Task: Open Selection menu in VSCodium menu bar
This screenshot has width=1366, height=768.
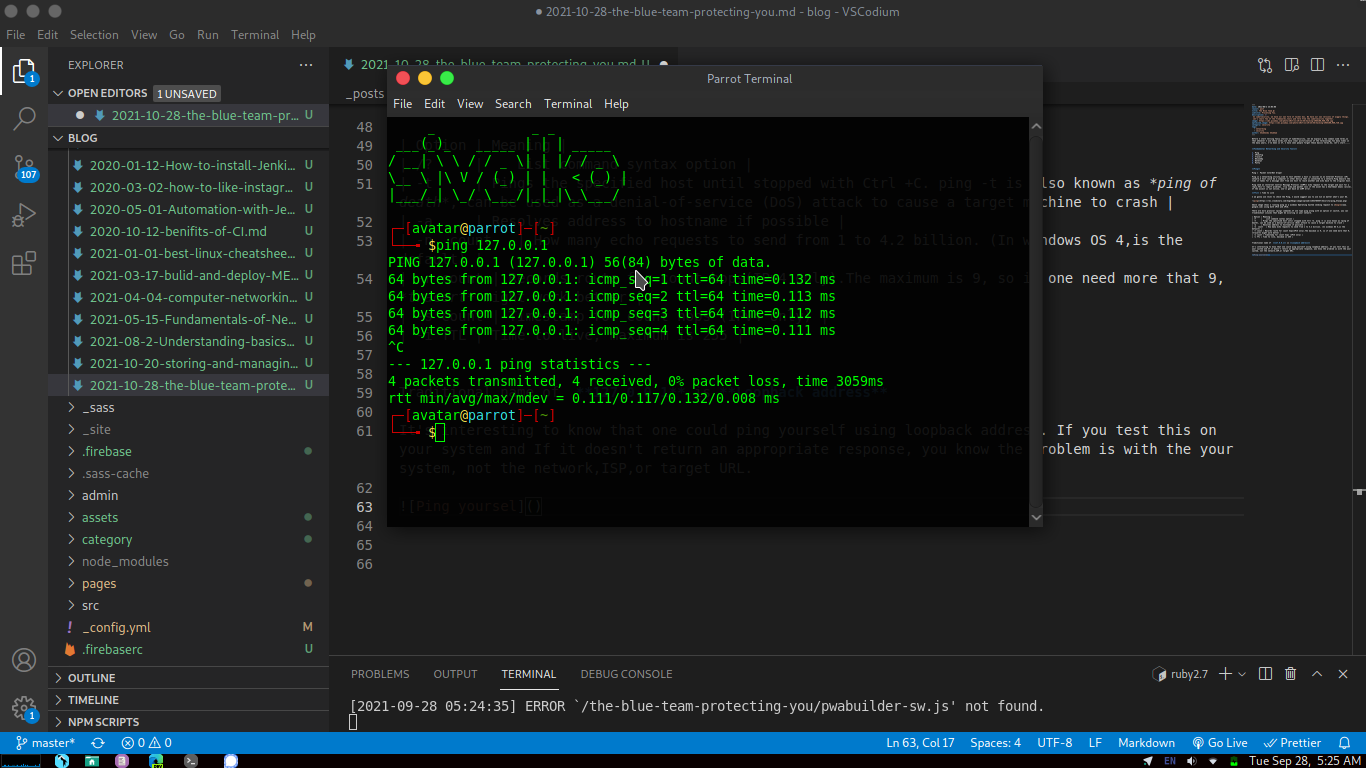Action: tap(94, 34)
